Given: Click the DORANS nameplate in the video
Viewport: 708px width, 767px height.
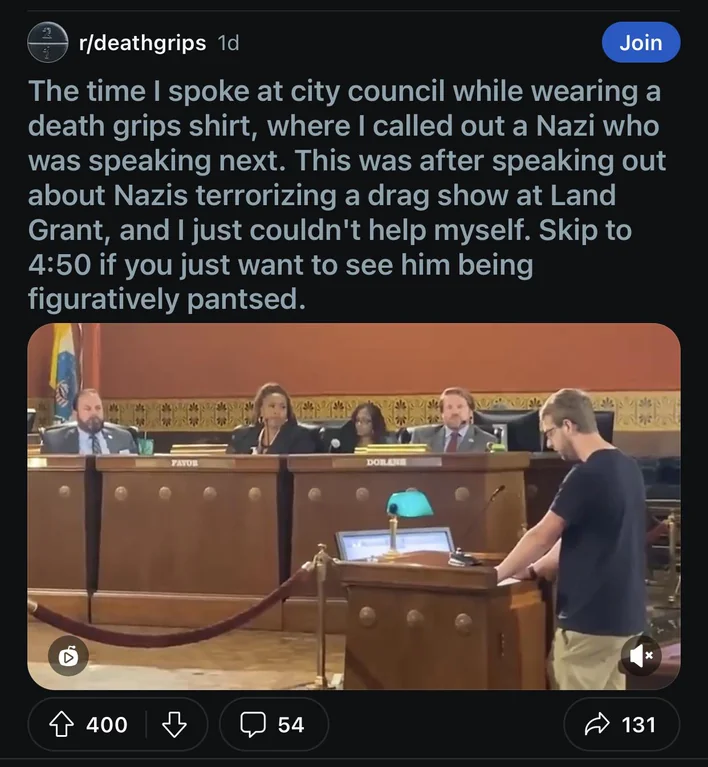Looking at the screenshot, I should (386, 462).
